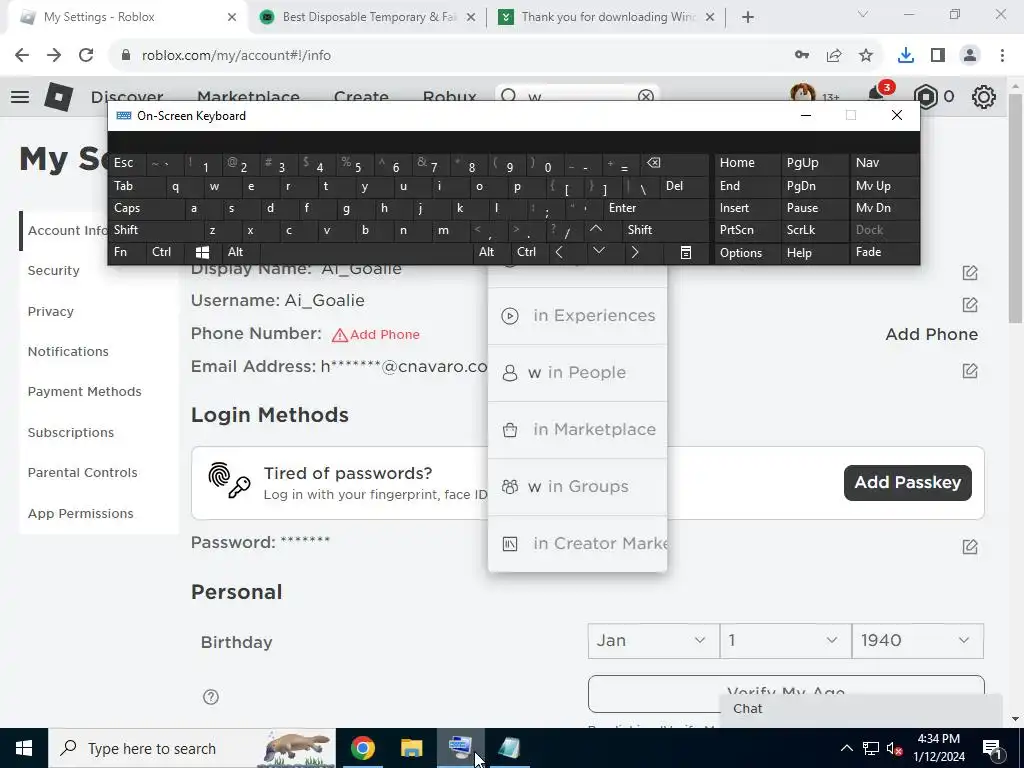Screen dimensions: 1024x768
Task: Click the Windows key on the on-screen keyboard
Action: point(202,253)
